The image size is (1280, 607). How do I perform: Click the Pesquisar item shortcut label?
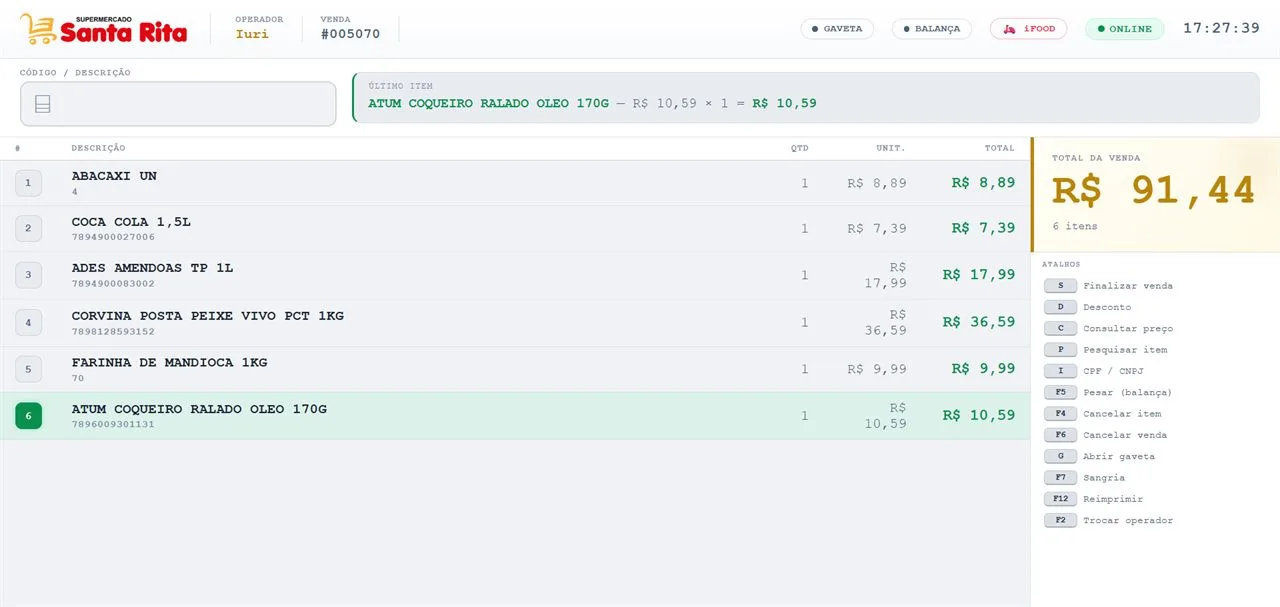[1125, 350]
